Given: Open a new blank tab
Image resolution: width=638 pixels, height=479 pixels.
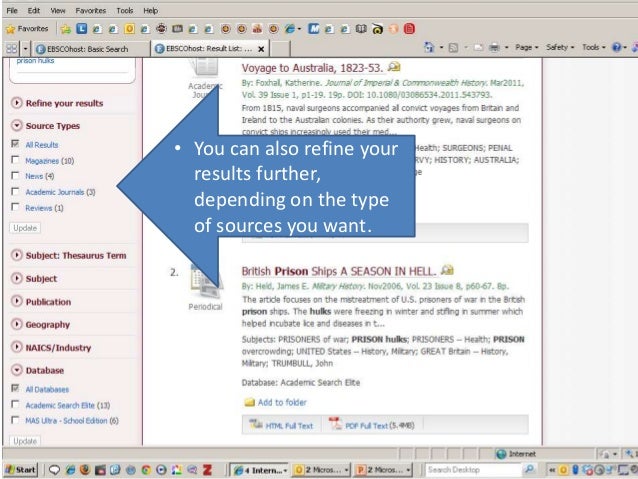Looking at the screenshot, I should pyautogui.click(x=280, y=49).
